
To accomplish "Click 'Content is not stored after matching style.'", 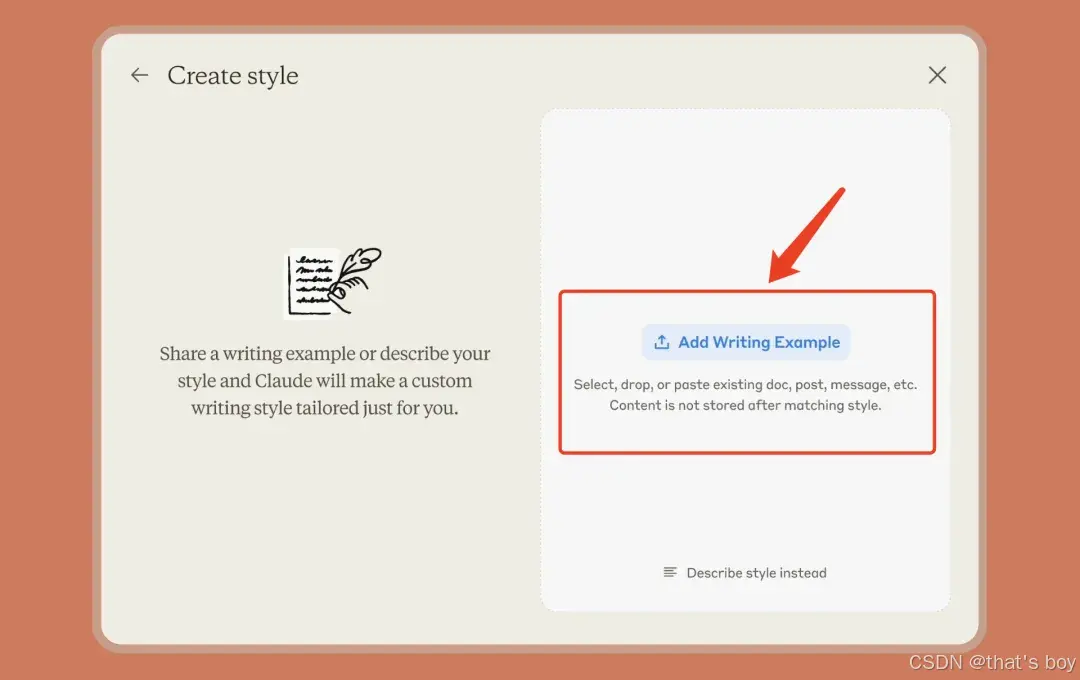I will coord(745,405).
